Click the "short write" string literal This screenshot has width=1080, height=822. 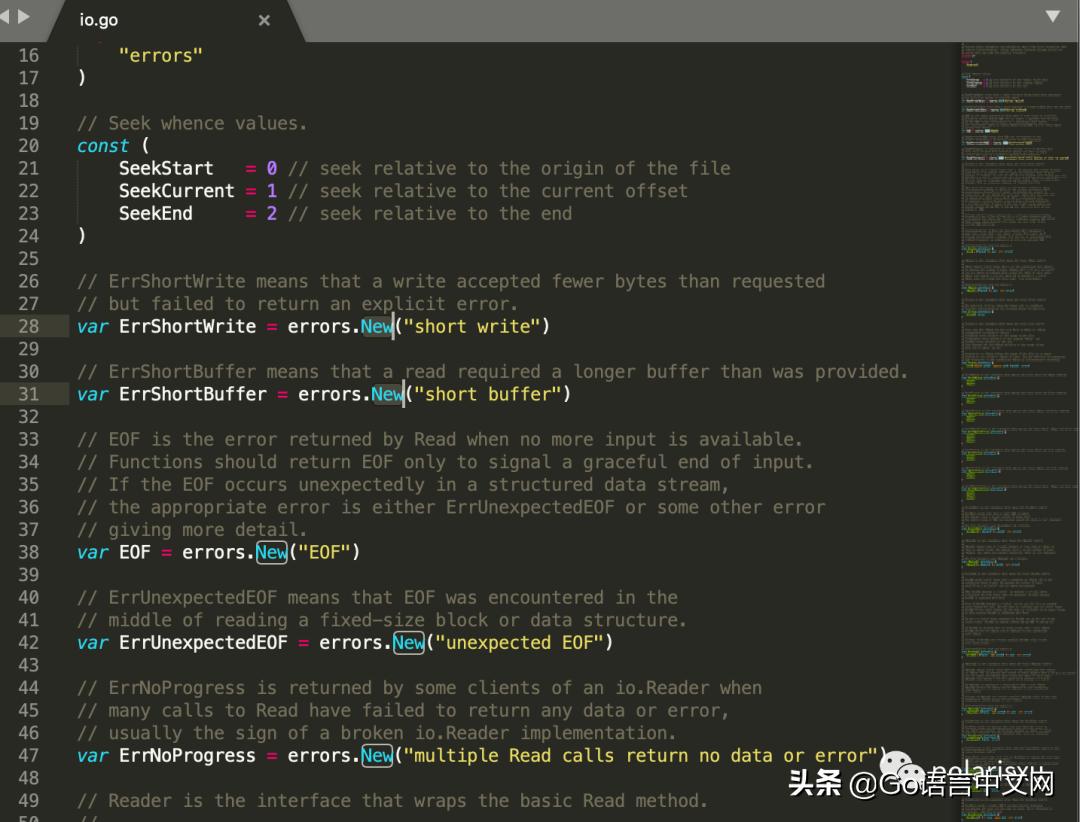(x=472, y=327)
